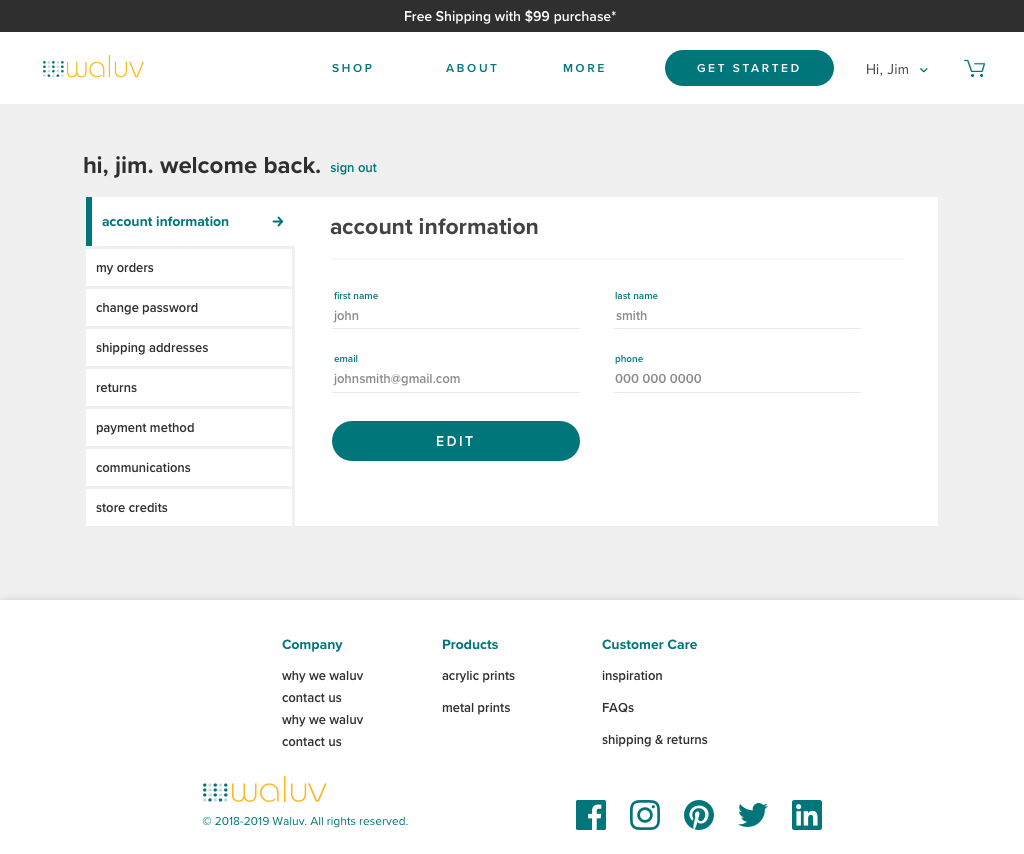The height and width of the screenshot is (854, 1024).
Task: Click the sign out link
Action: tap(353, 168)
